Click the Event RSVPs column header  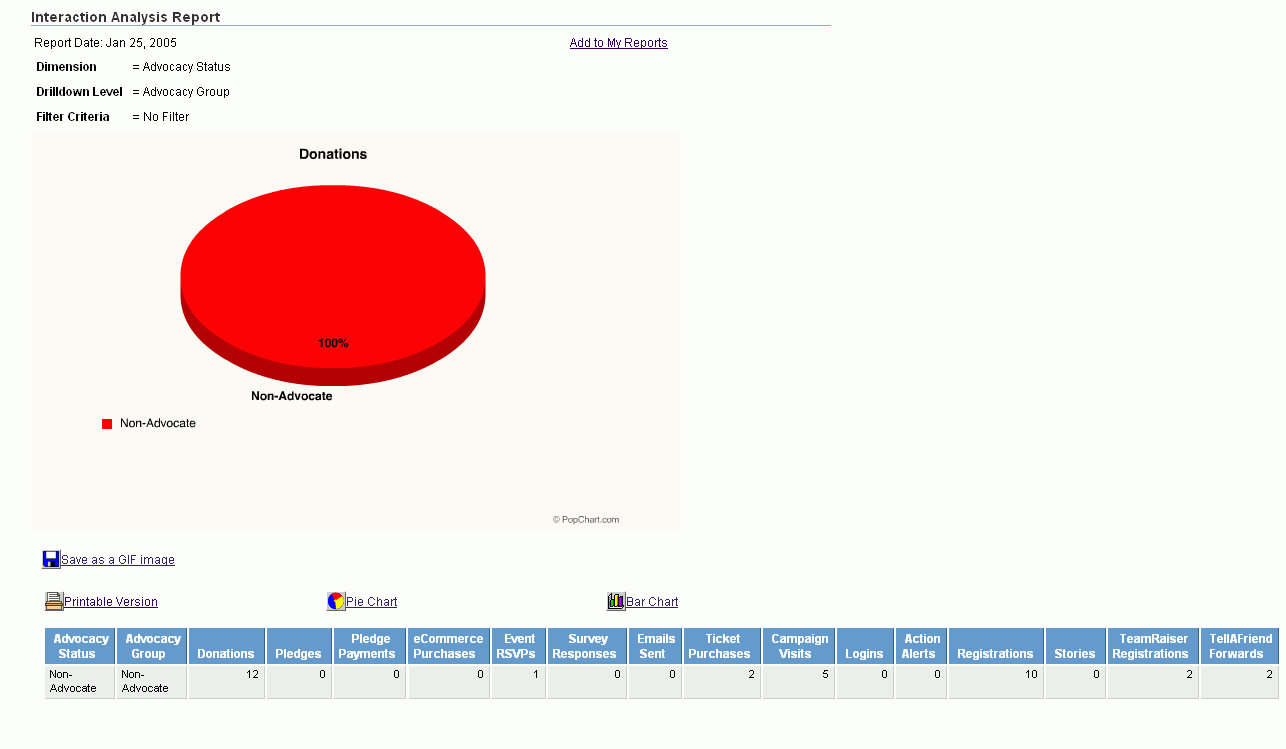pyautogui.click(x=519, y=646)
